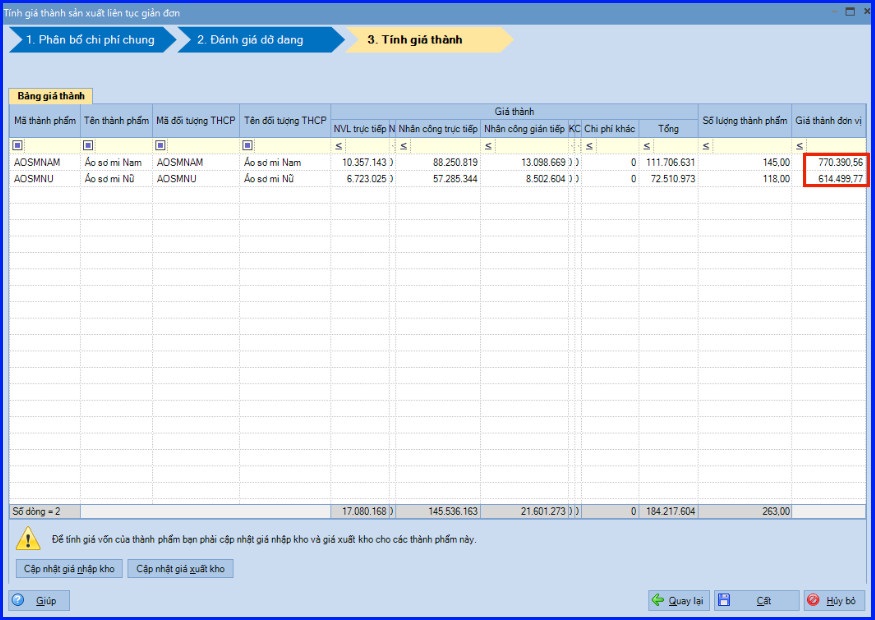Click the Số lượng thành phẩm column header
Viewport: 875px width, 620px height.
[x=745, y=121]
